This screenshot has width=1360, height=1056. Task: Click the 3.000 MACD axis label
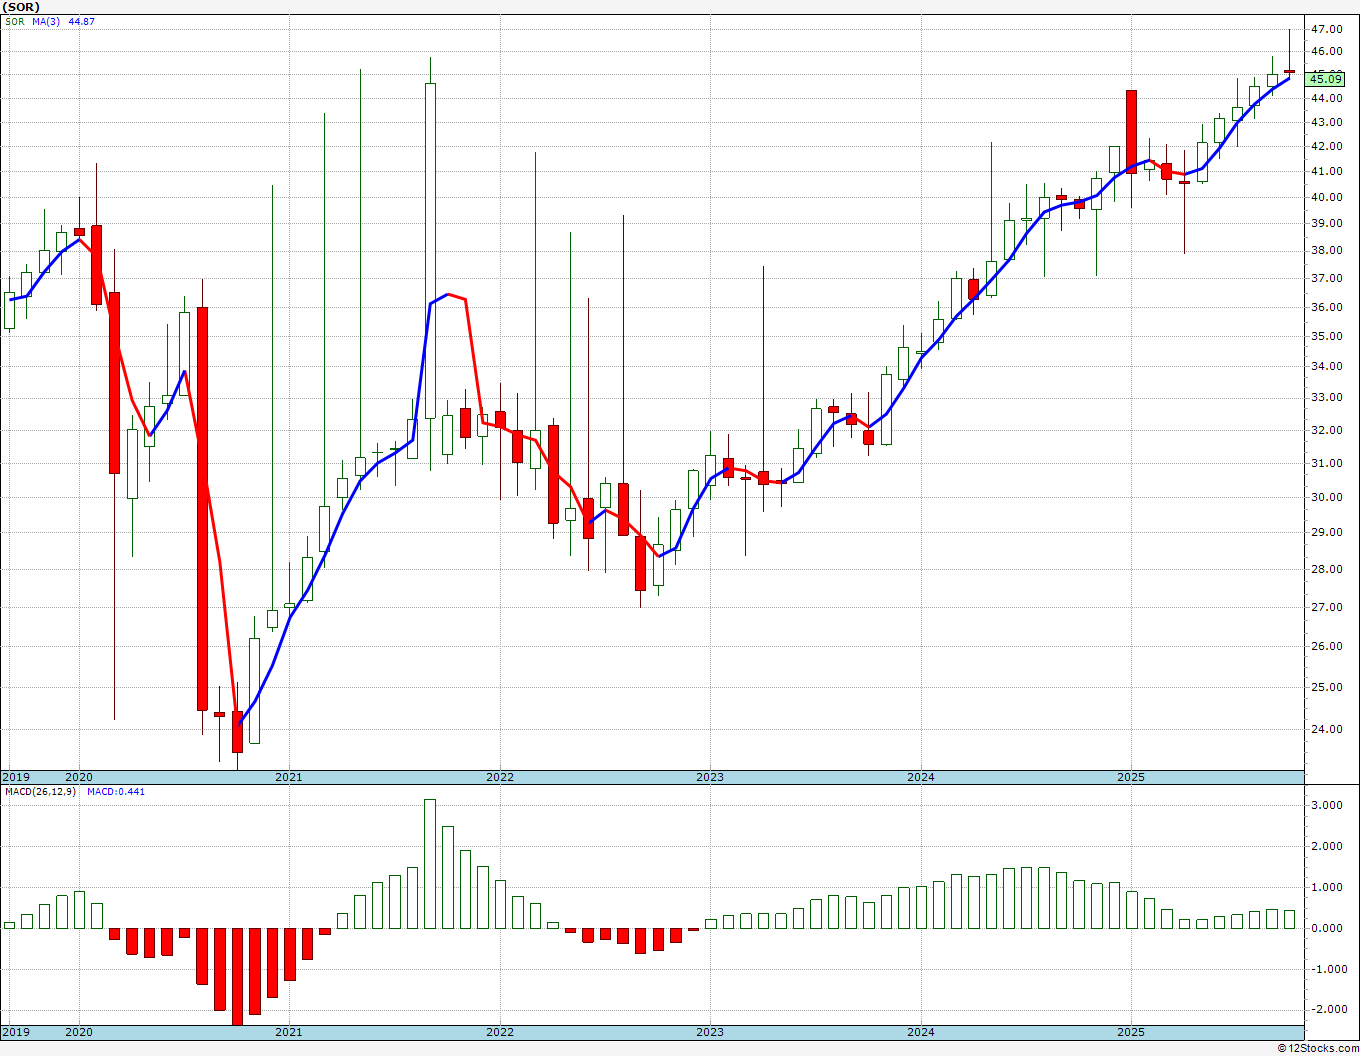pos(1327,806)
